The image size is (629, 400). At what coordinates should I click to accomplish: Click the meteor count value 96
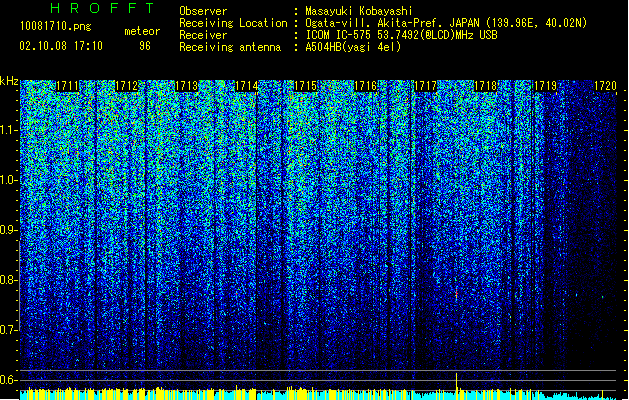click(145, 46)
